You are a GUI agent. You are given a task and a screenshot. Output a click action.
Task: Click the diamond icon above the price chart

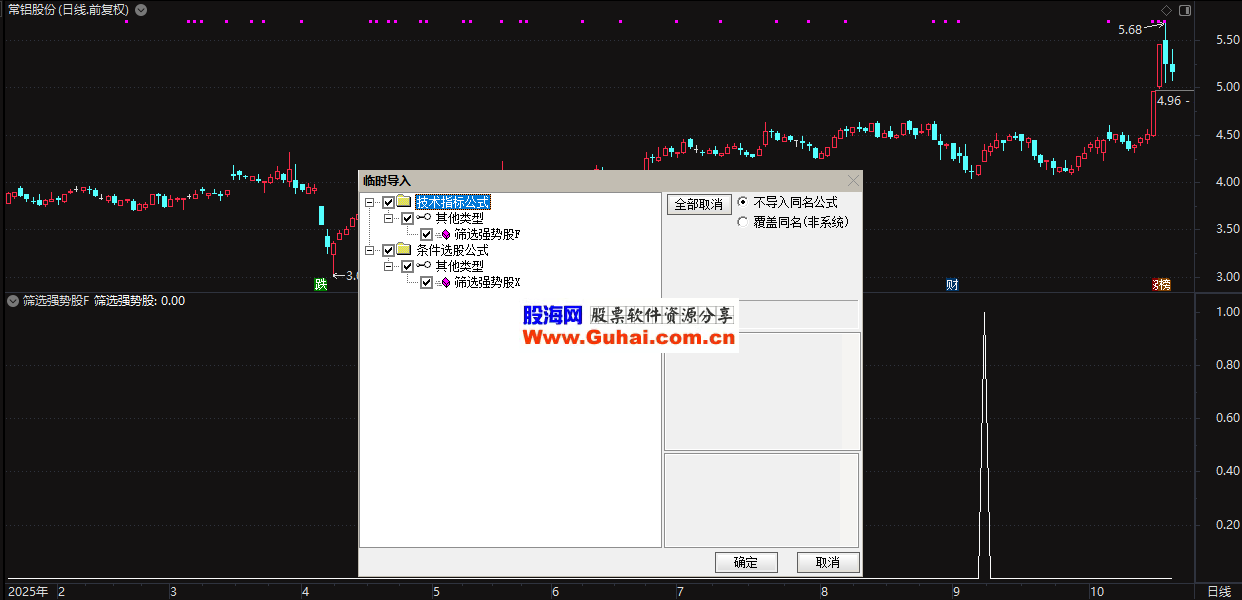tap(1166, 10)
